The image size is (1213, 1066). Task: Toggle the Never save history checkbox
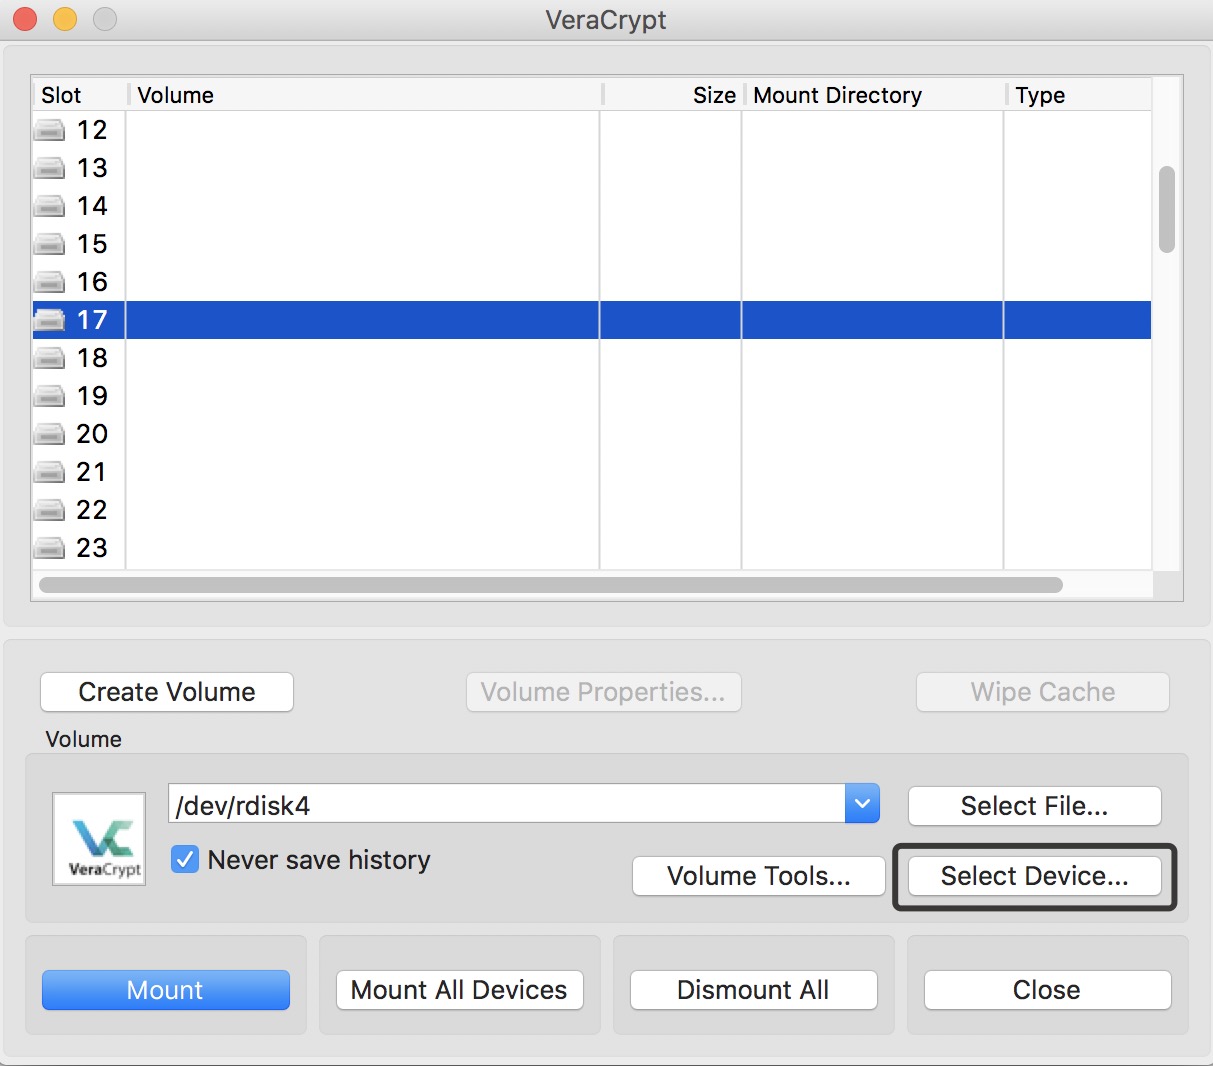pyautogui.click(x=185, y=860)
